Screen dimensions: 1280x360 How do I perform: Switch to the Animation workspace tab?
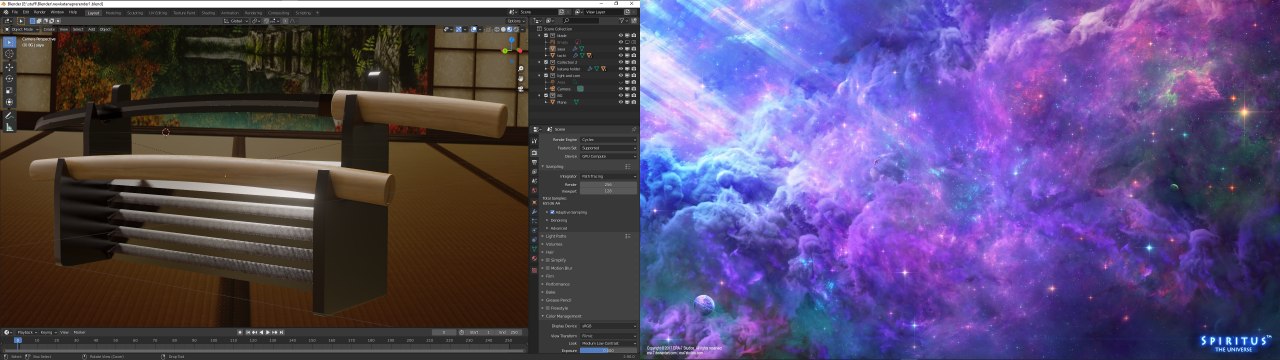pyautogui.click(x=230, y=12)
